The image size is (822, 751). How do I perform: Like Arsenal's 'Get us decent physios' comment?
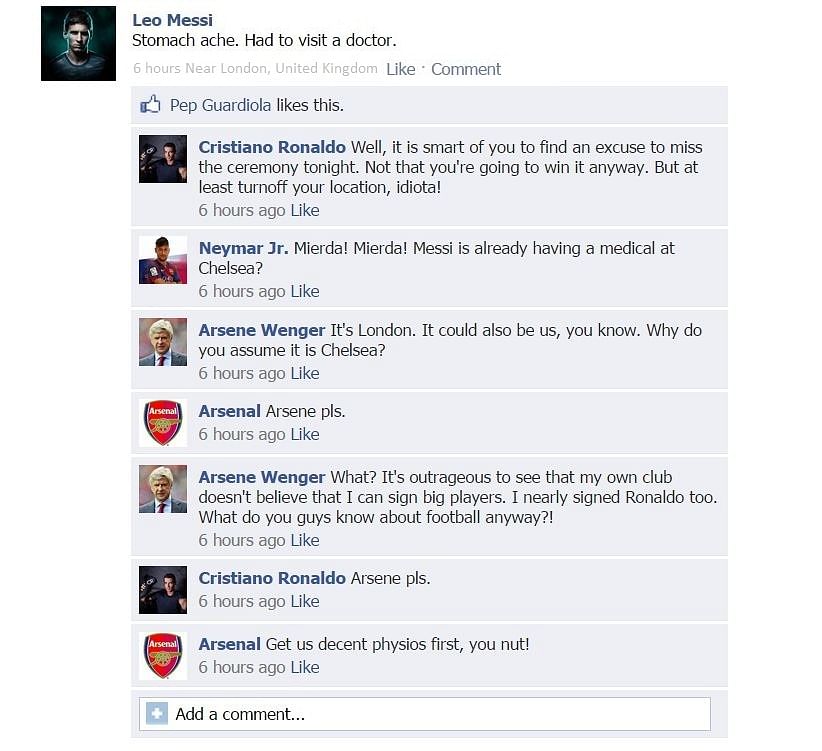305,667
